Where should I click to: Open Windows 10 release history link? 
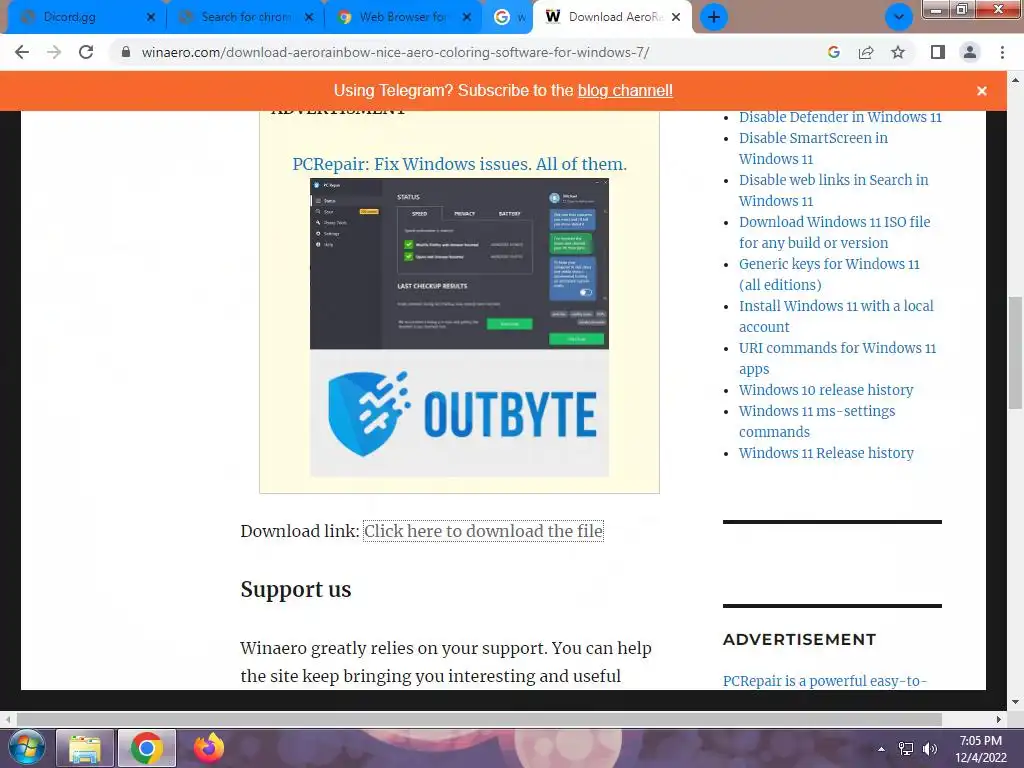pyautogui.click(x=825, y=390)
